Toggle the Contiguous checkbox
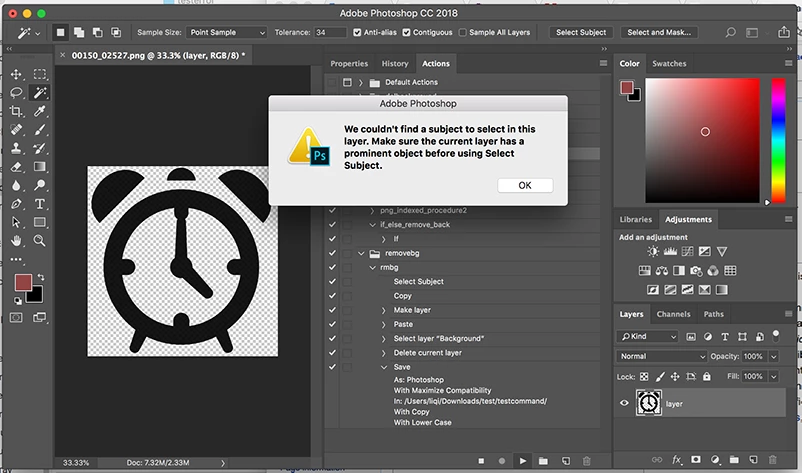The height and width of the screenshot is (473, 802). click(406, 32)
